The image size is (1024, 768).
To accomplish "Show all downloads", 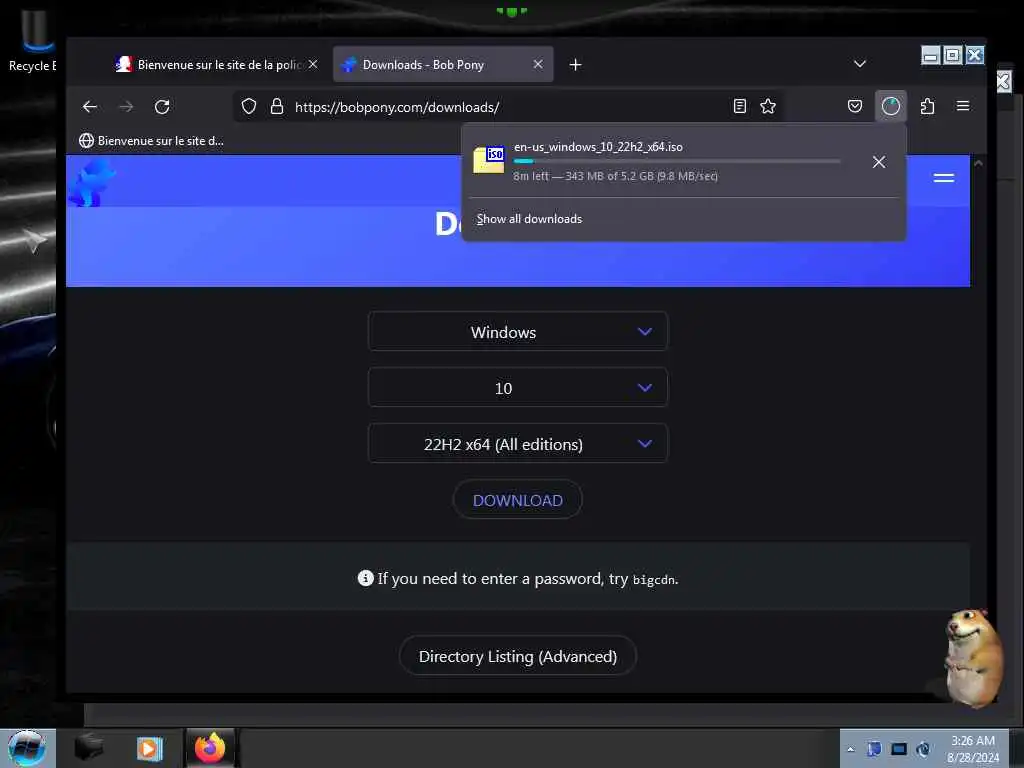I will [x=529, y=219].
